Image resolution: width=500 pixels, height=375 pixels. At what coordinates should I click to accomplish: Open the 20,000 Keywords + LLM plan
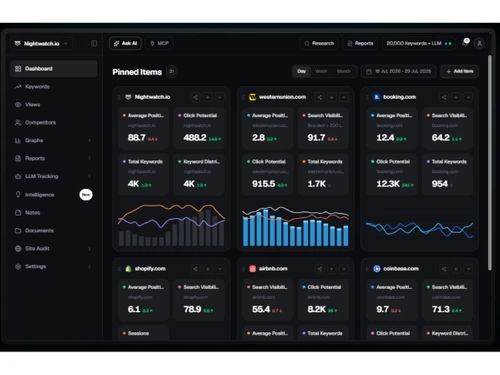(419, 43)
